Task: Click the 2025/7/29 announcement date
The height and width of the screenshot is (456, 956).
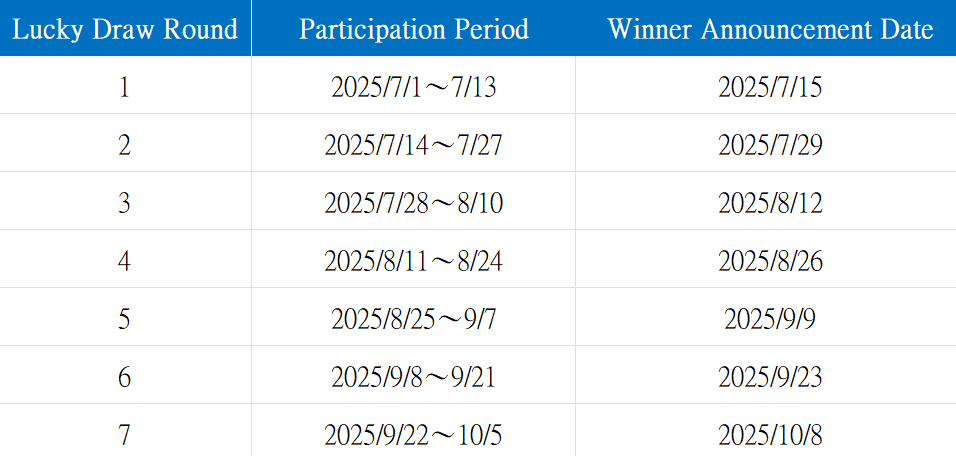Action: (x=770, y=145)
